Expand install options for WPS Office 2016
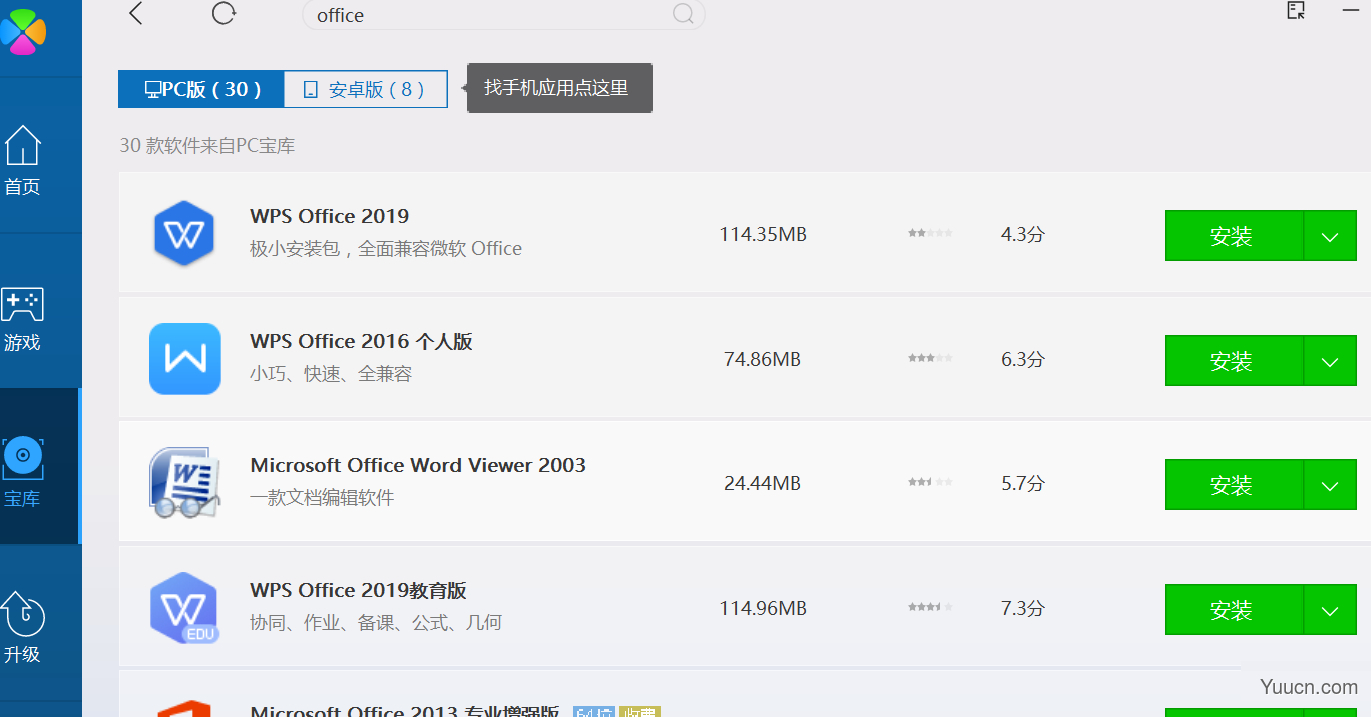The image size is (1371, 717). [x=1330, y=360]
